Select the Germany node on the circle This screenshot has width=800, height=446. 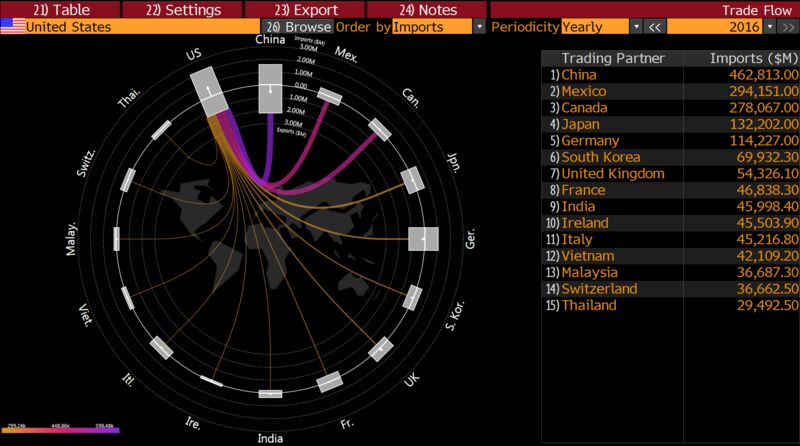[x=424, y=240]
